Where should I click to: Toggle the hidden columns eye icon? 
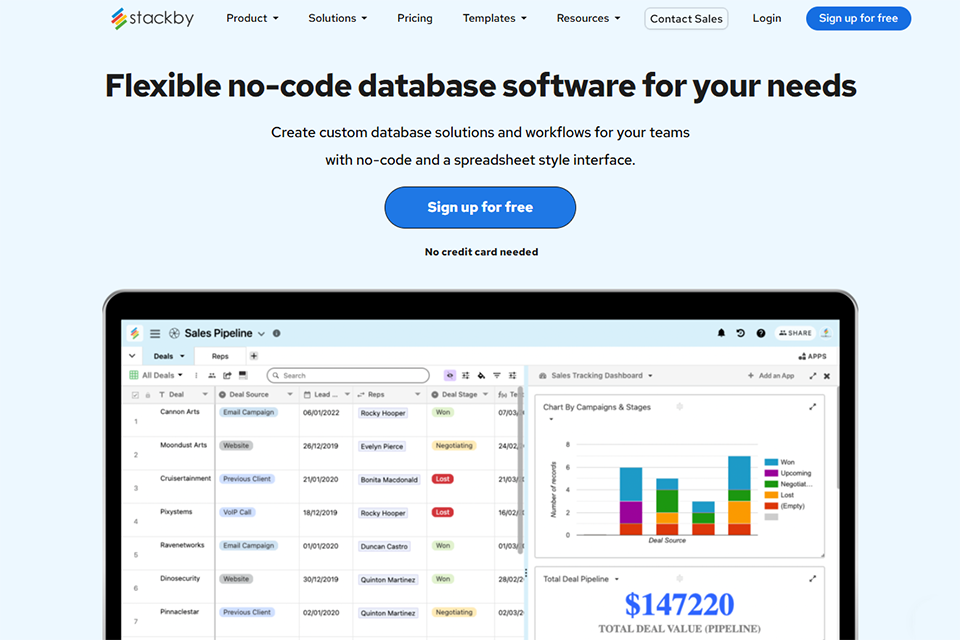click(x=450, y=375)
